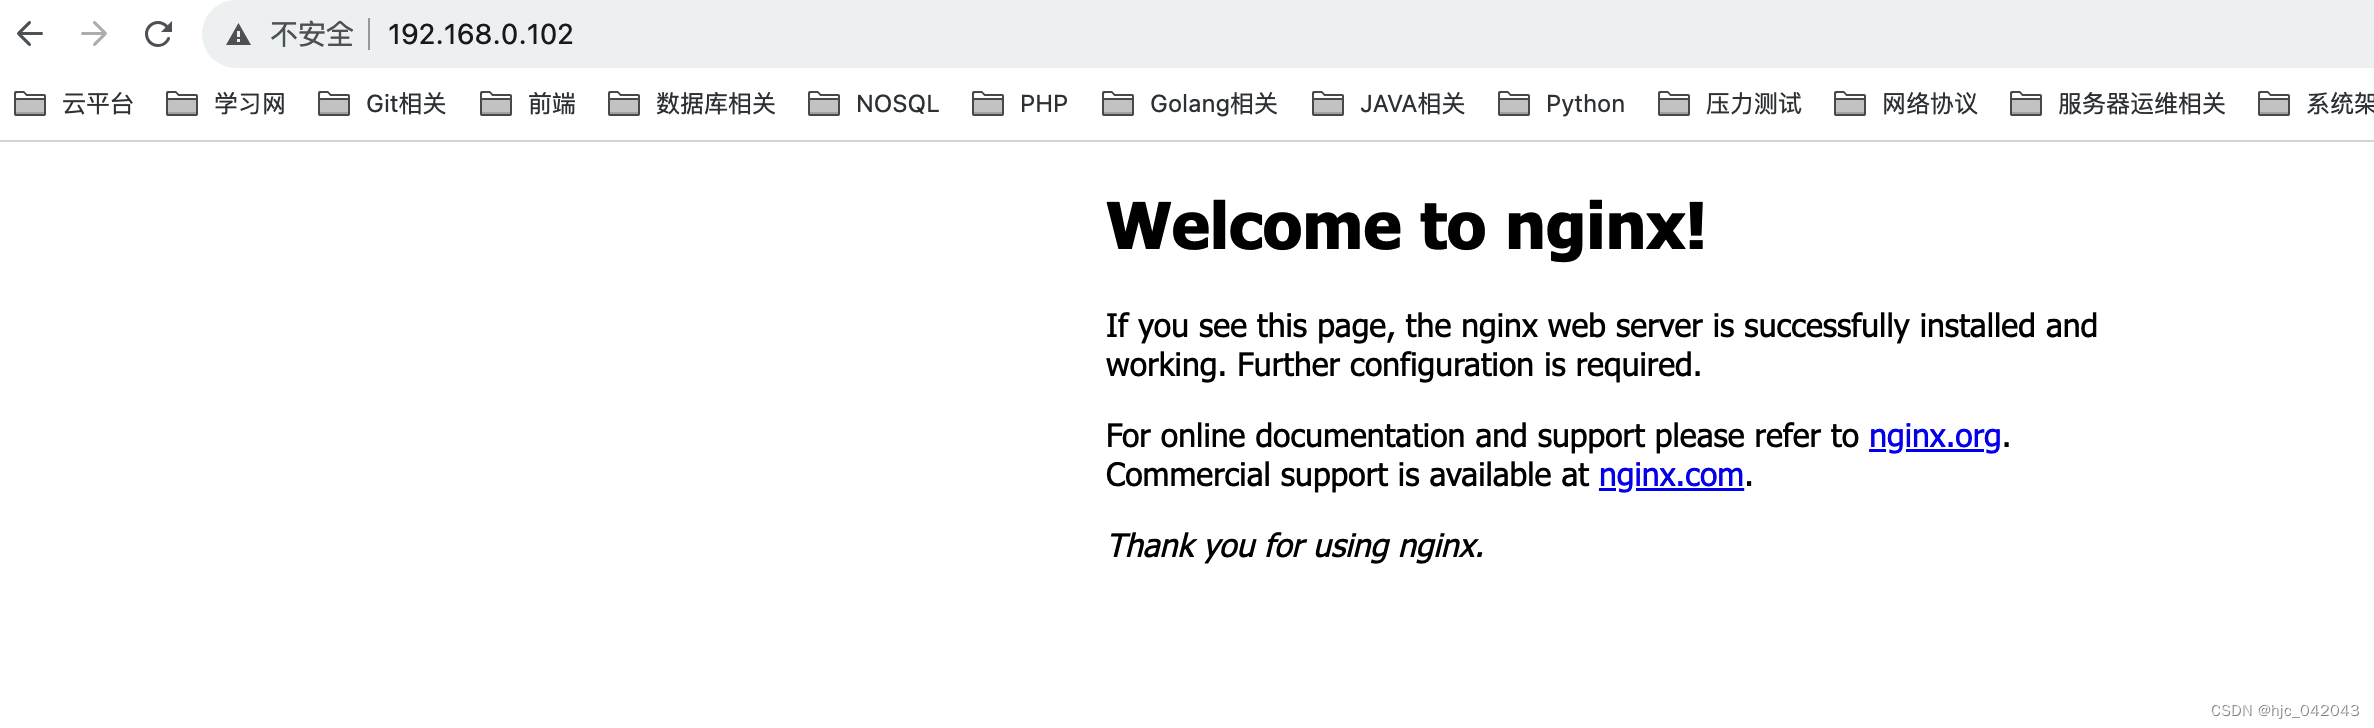The height and width of the screenshot is (728, 2374).
Task: Open the 云平台 bookmark folder
Action: pyautogui.click(x=74, y=104)
